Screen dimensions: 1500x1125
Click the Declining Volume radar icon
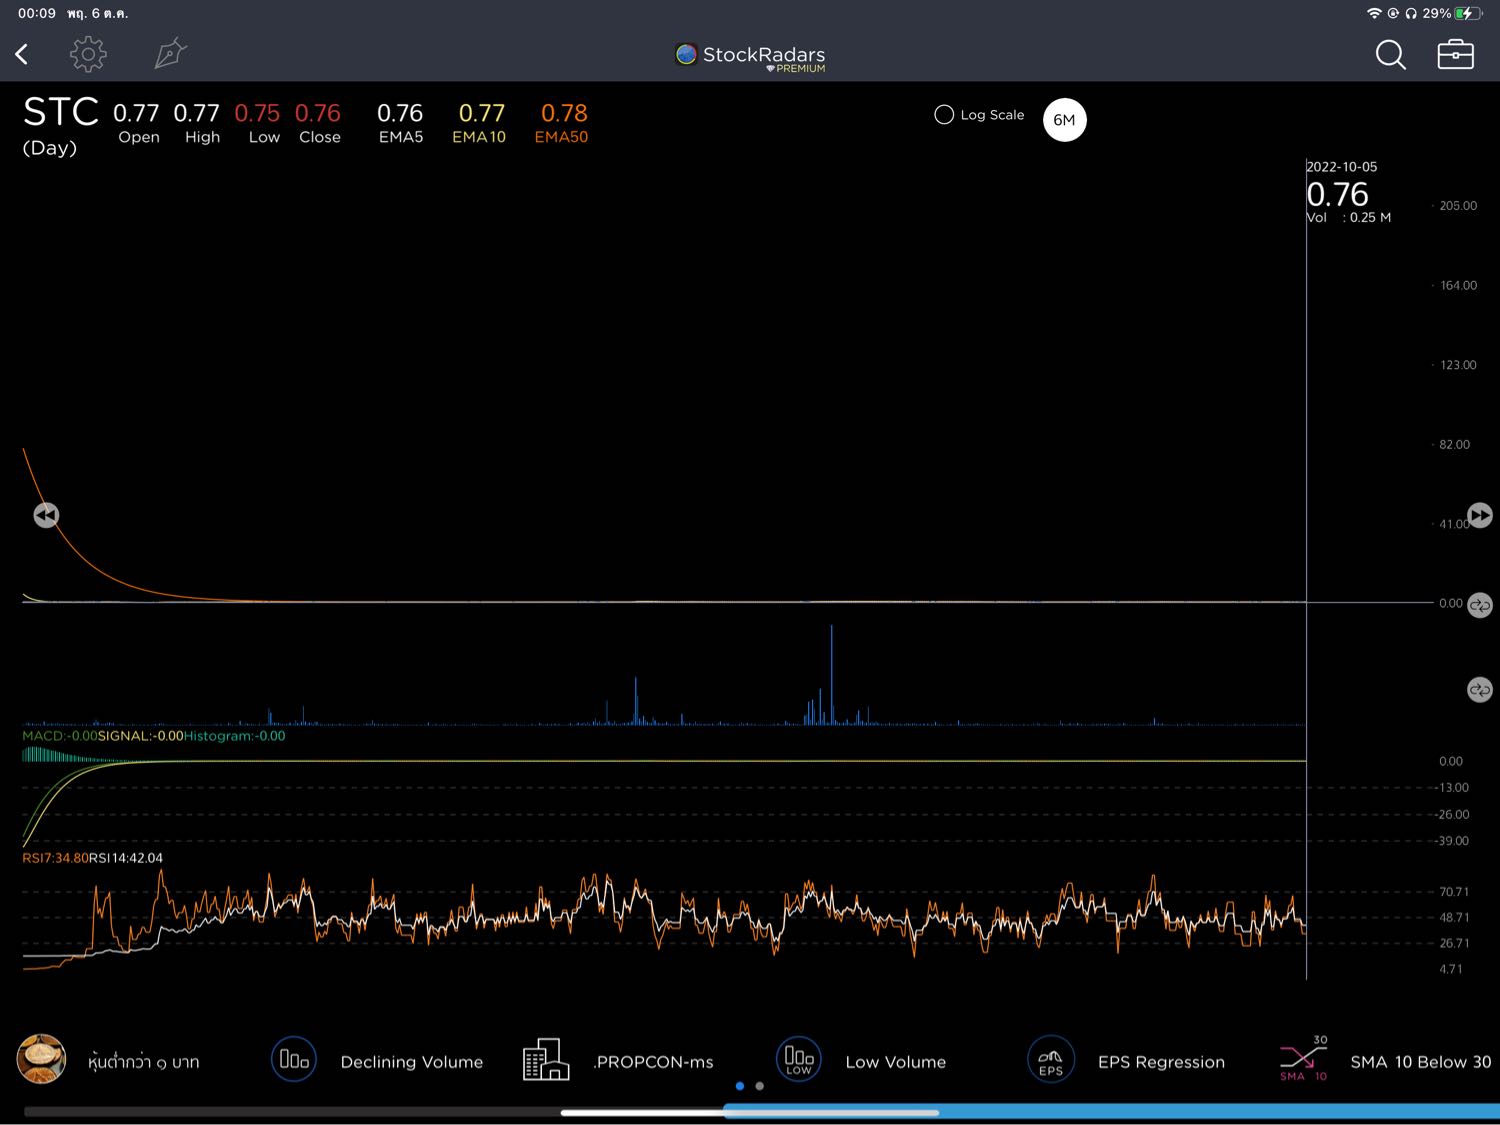pos(294,1059)
